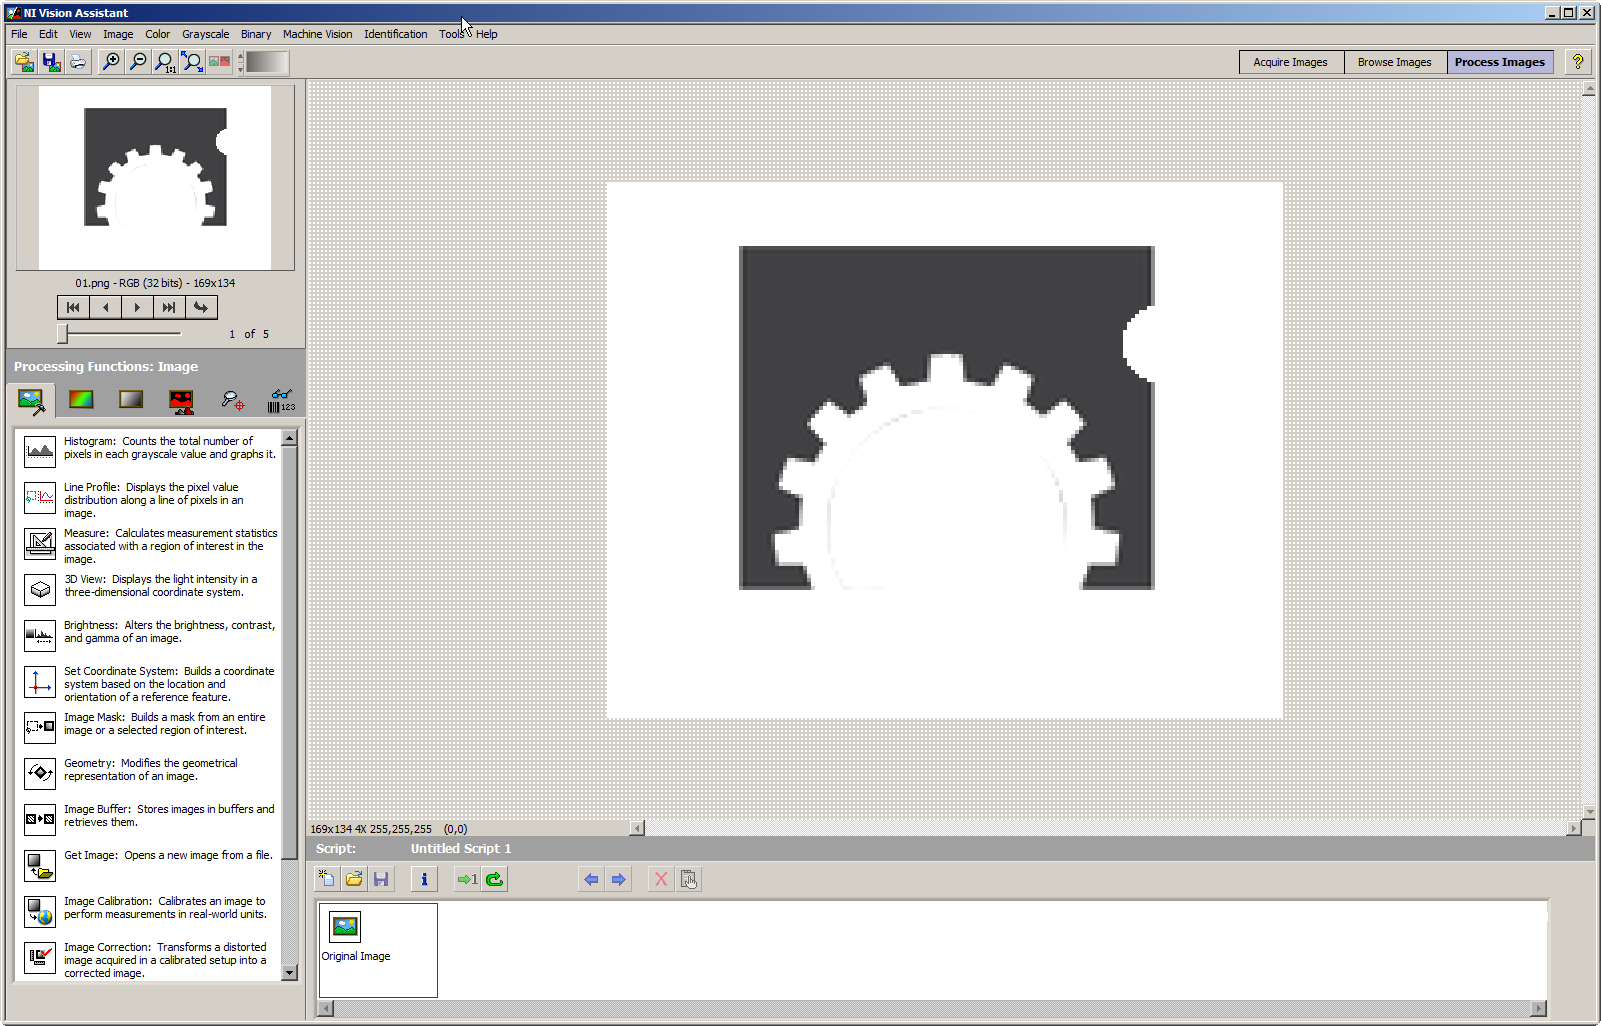Click the 01.png reference image thumbnail
This screenshot has height=1026, width=1601.
(155, 177)
